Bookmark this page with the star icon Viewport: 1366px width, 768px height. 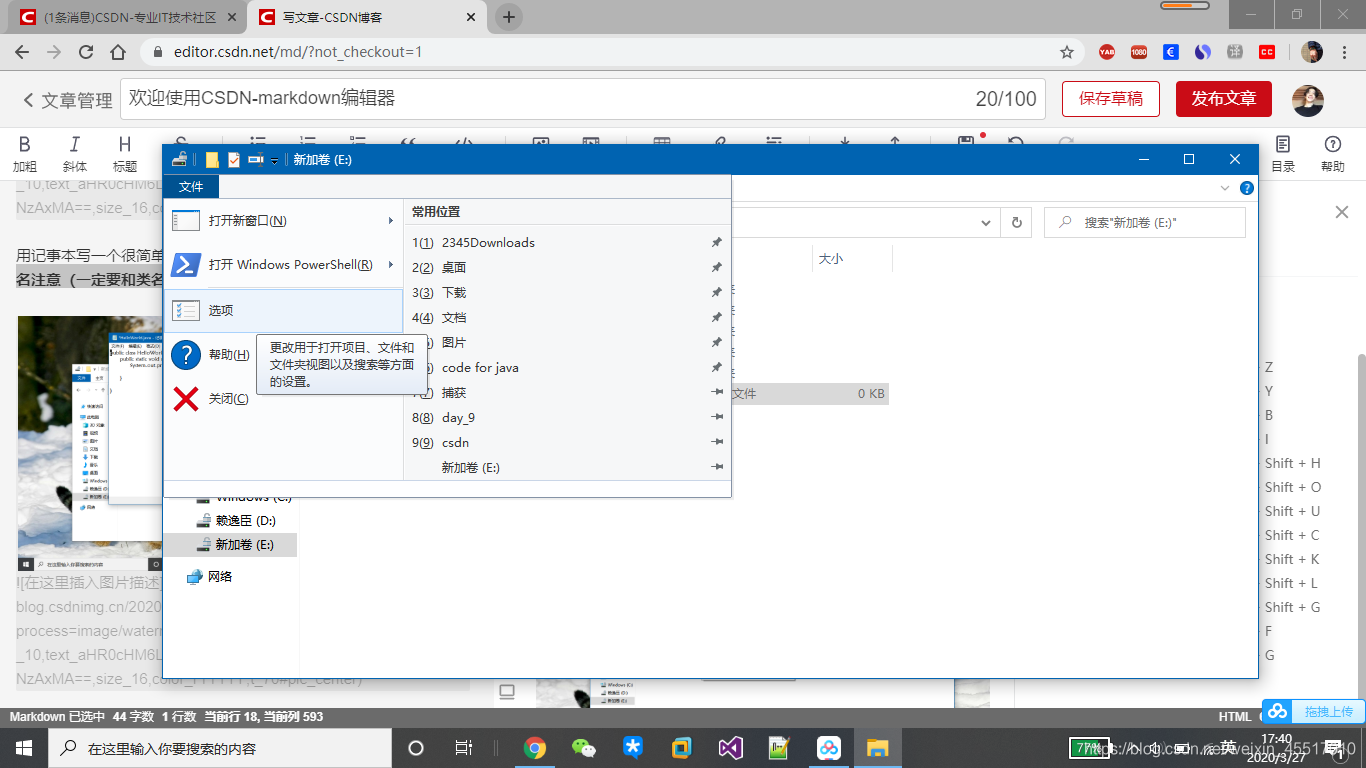(1067, 52)
